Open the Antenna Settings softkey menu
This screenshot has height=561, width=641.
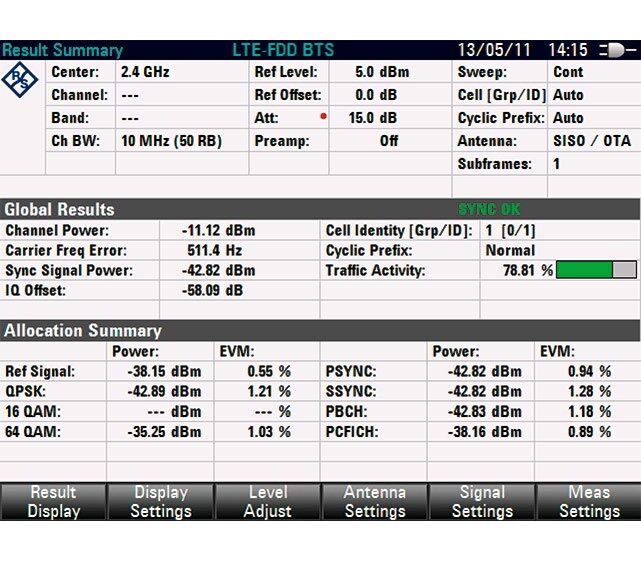pos(374,501)
